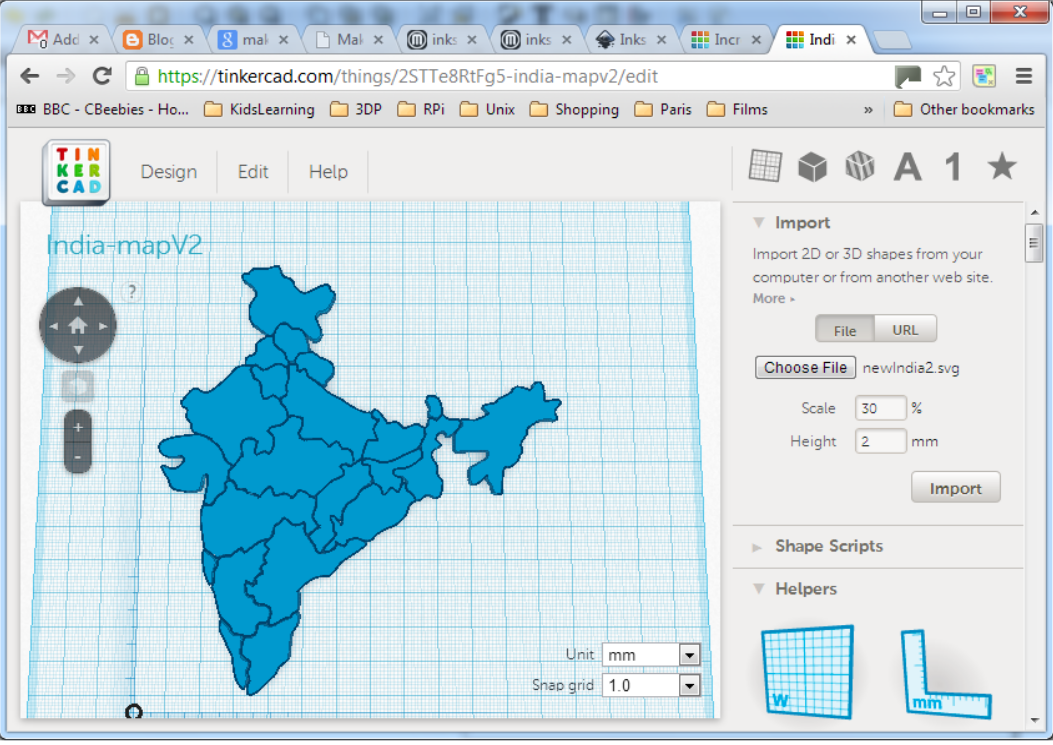Bookmark this page with the star icon
Screen dimensions: 1053x745
944,76
